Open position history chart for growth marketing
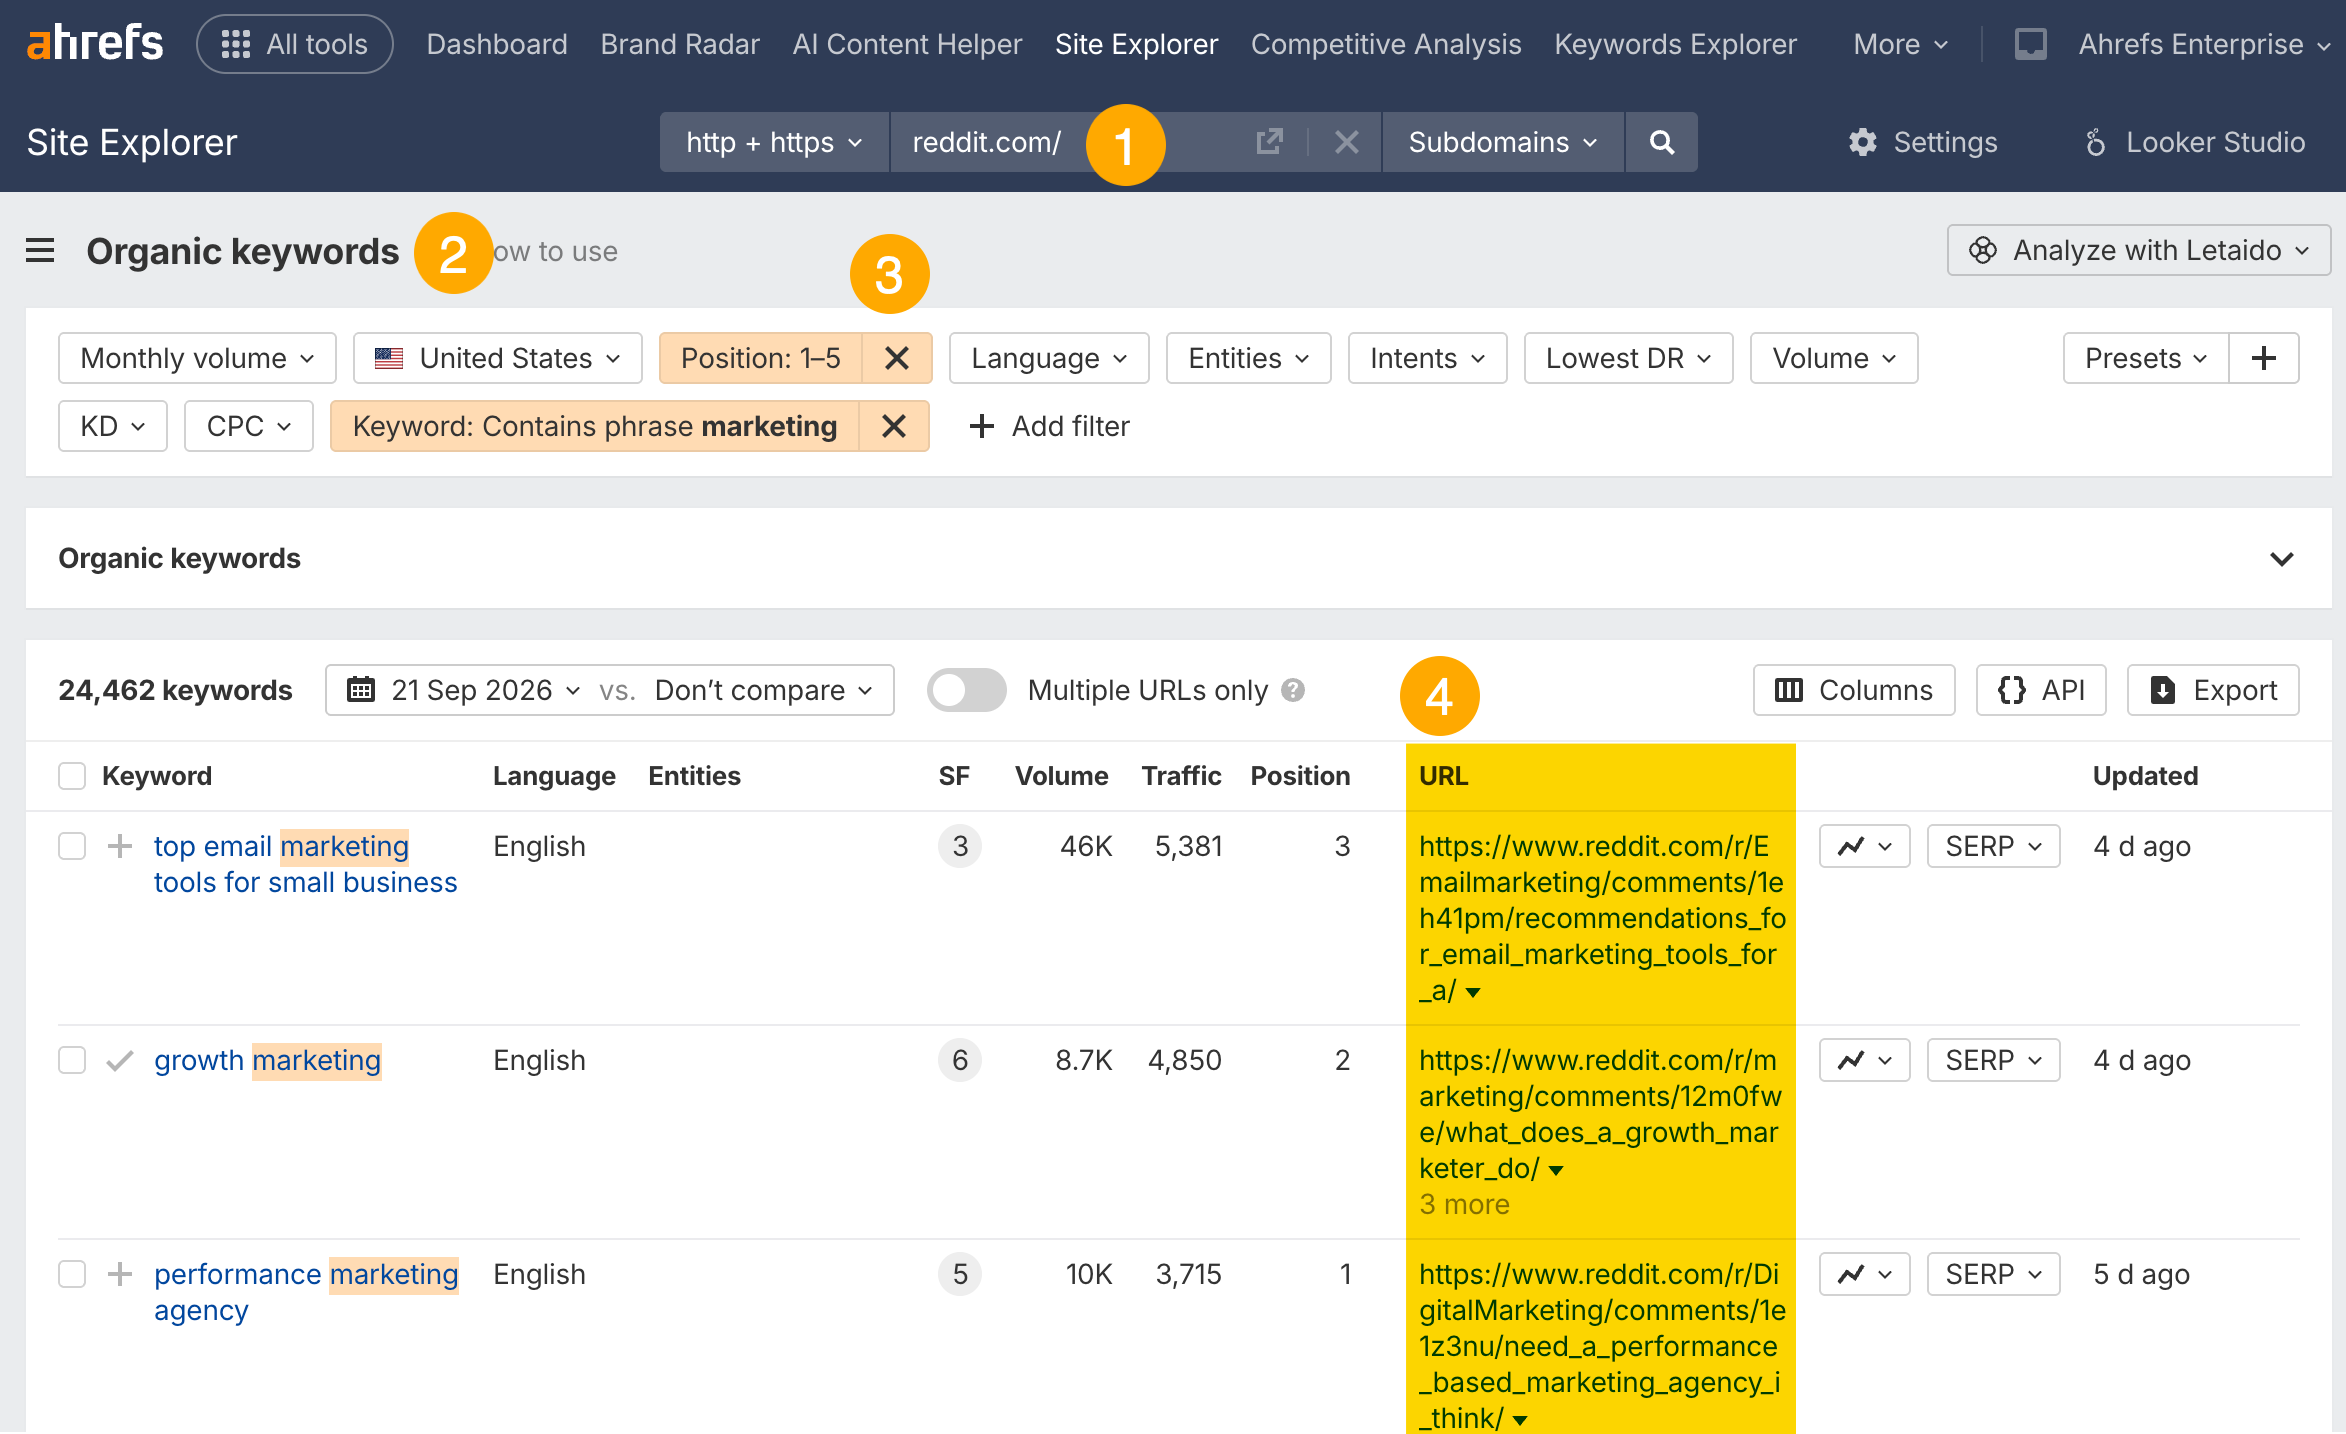Image resolution: width=2346 pixels, height=1434 pixels. click(1865, 1060)
